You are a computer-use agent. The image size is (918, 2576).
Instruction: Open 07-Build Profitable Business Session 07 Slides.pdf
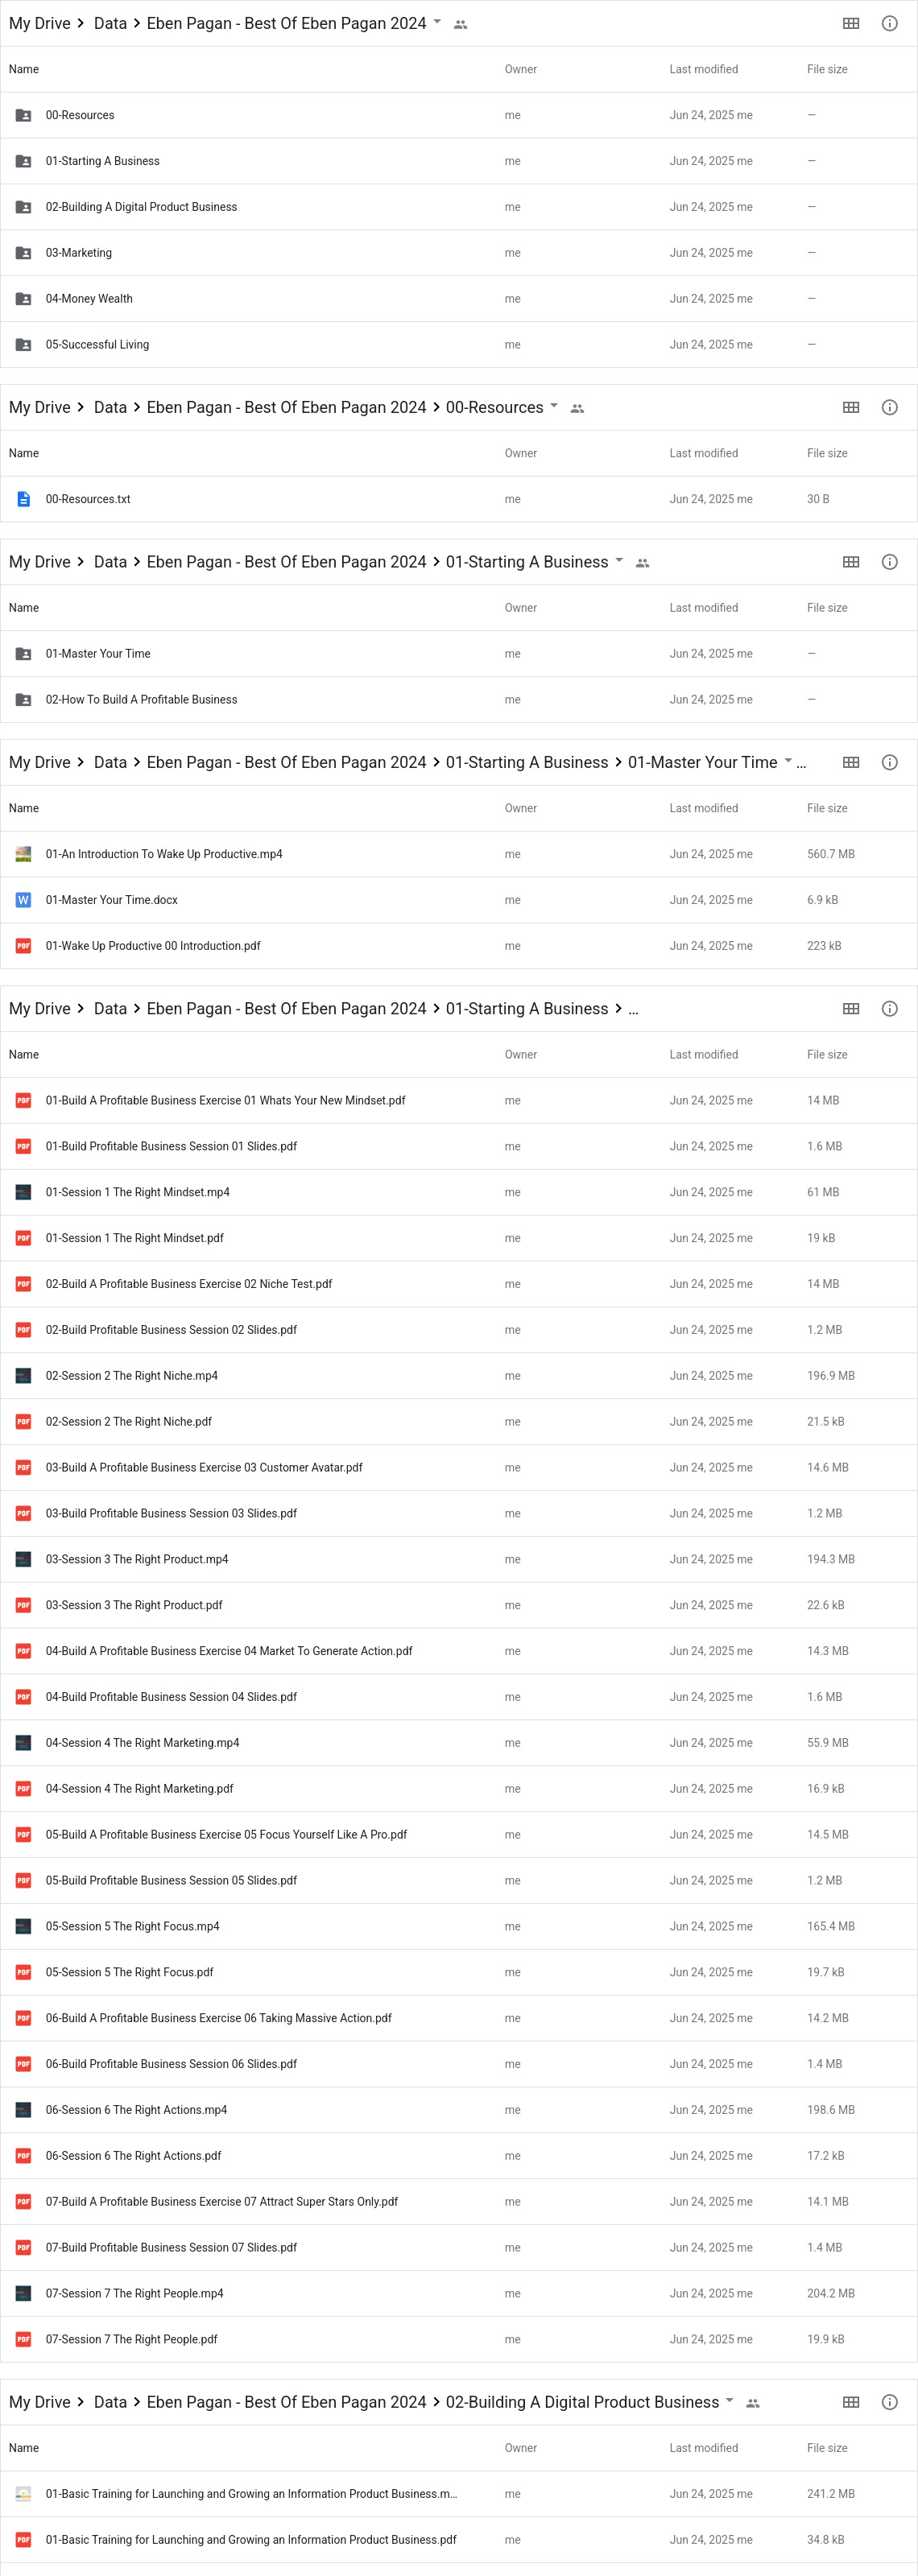click(x=171, y=2247)
